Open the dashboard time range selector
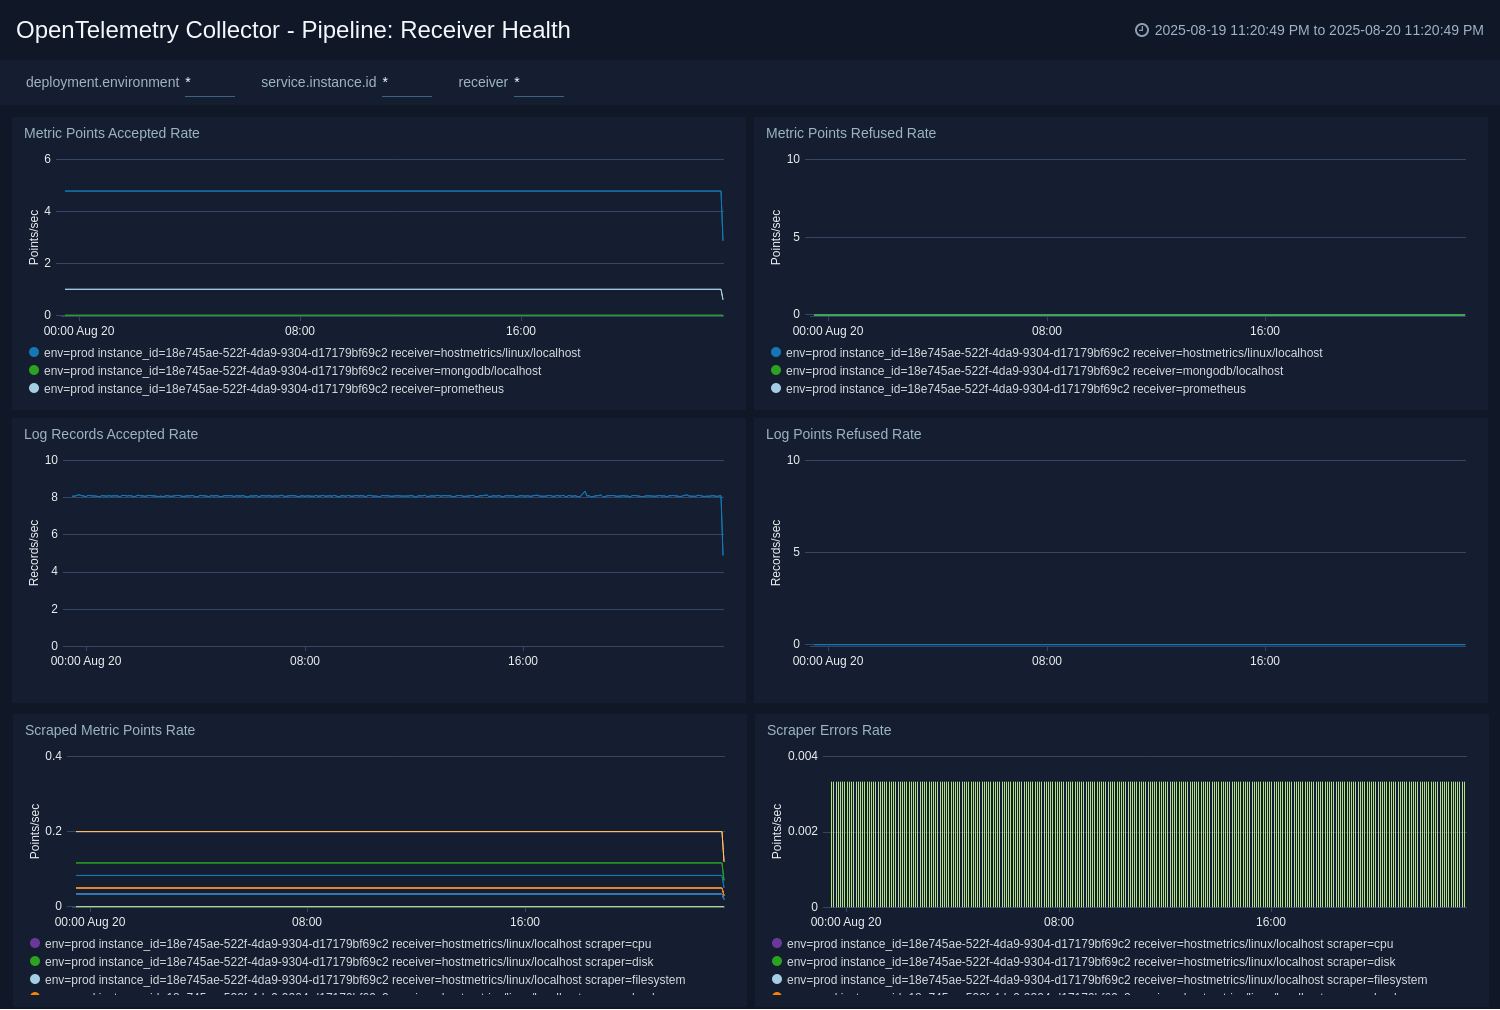 [x=1309, y=30]
